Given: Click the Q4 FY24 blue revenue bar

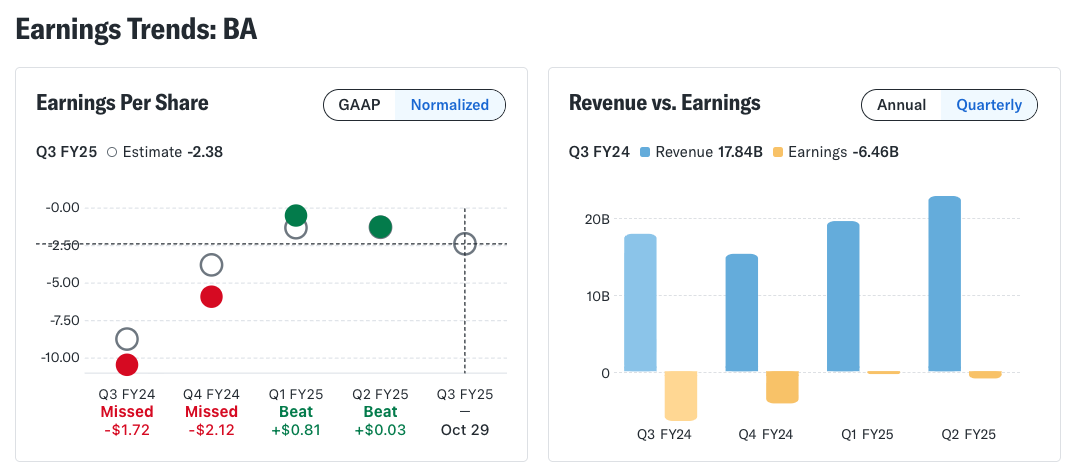Looking at the screenshot, I should [x=742, y=313].
